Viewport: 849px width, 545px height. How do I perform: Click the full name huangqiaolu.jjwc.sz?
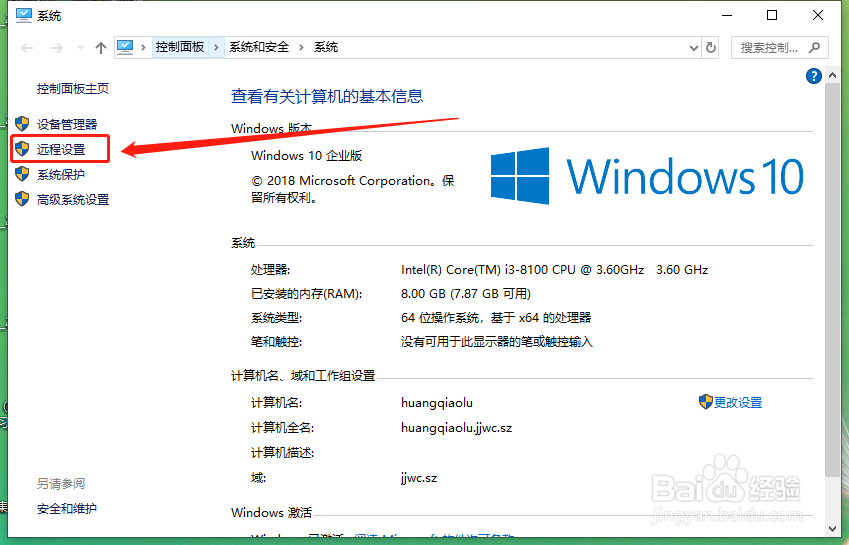point(456,428)
